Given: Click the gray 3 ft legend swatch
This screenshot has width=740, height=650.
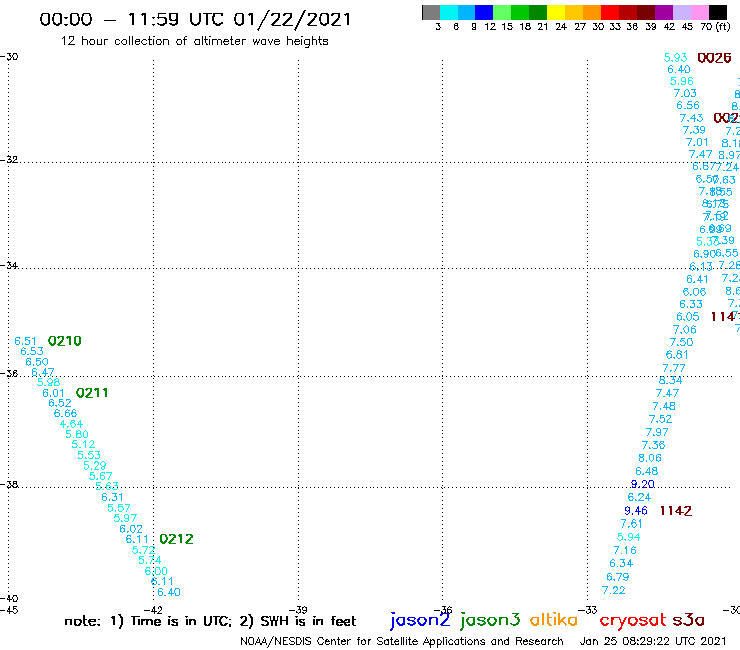Looking at the screenshot, I should [x=431, y=12].
